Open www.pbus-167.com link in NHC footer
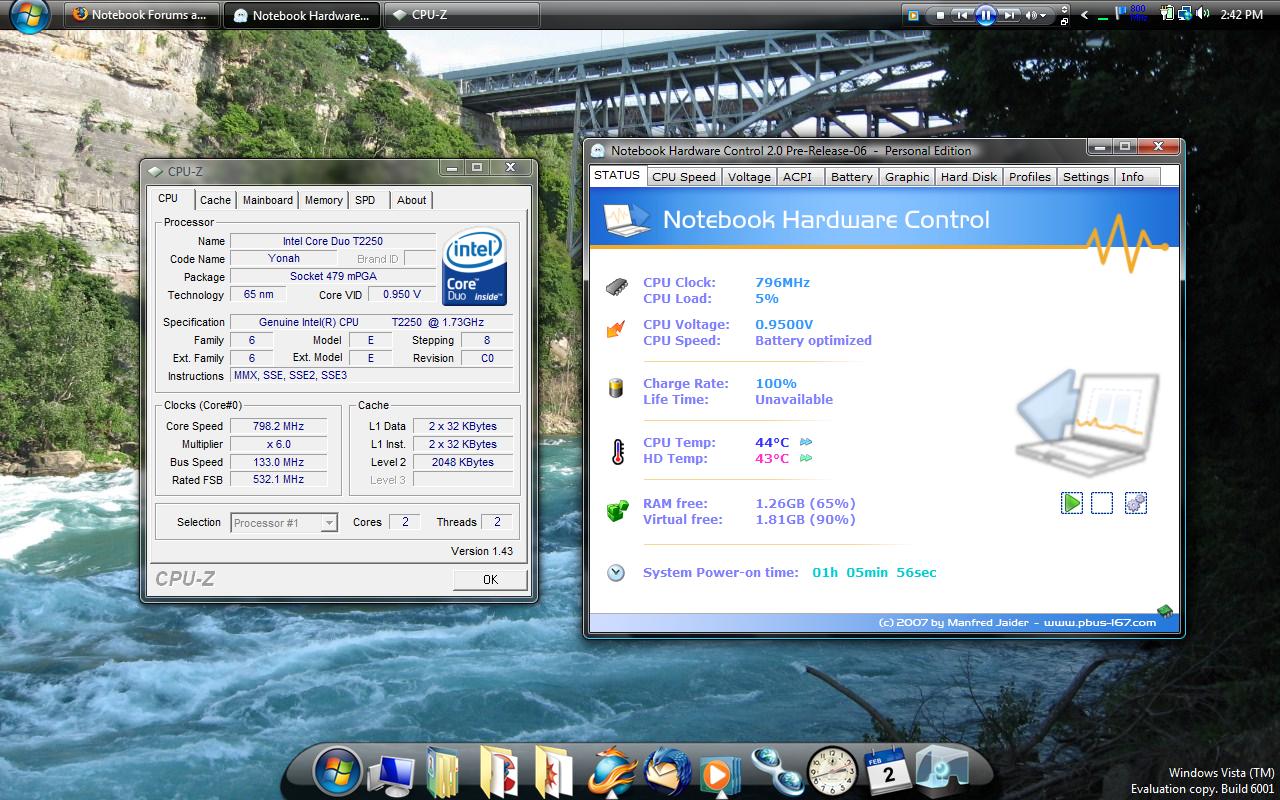Screen dimensions: 1280x800 pyautogui.click(x=1100, y=622)
